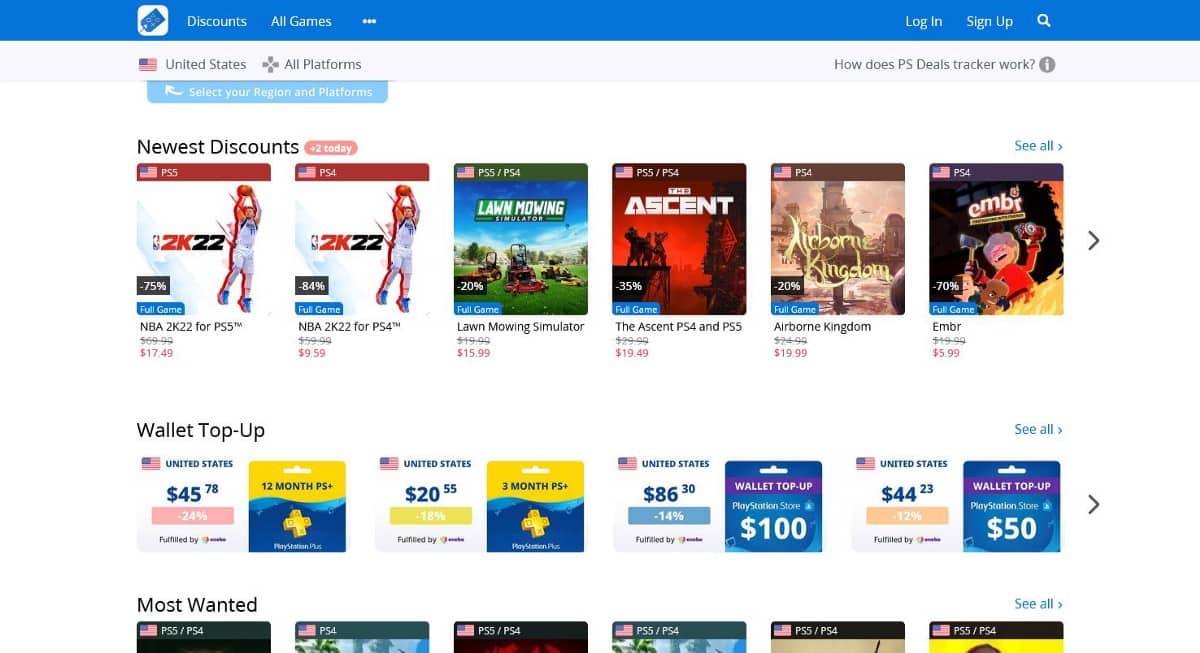Screen dimensions: 1200x653
Task: Click the +2 today badge
Action: 331,148
